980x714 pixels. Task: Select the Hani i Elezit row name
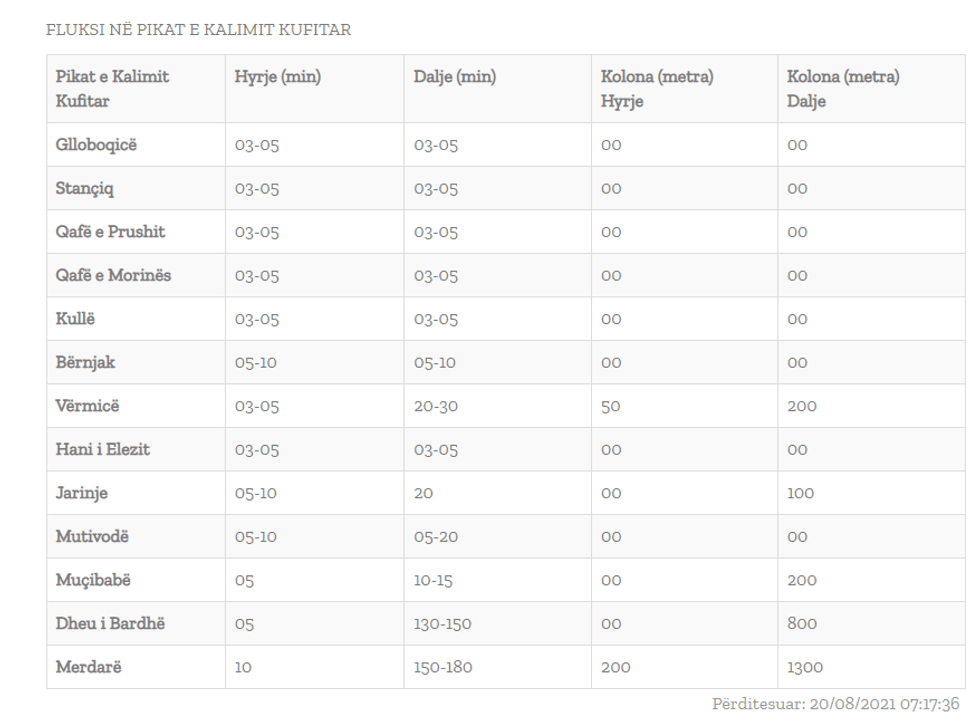[103, 449]
